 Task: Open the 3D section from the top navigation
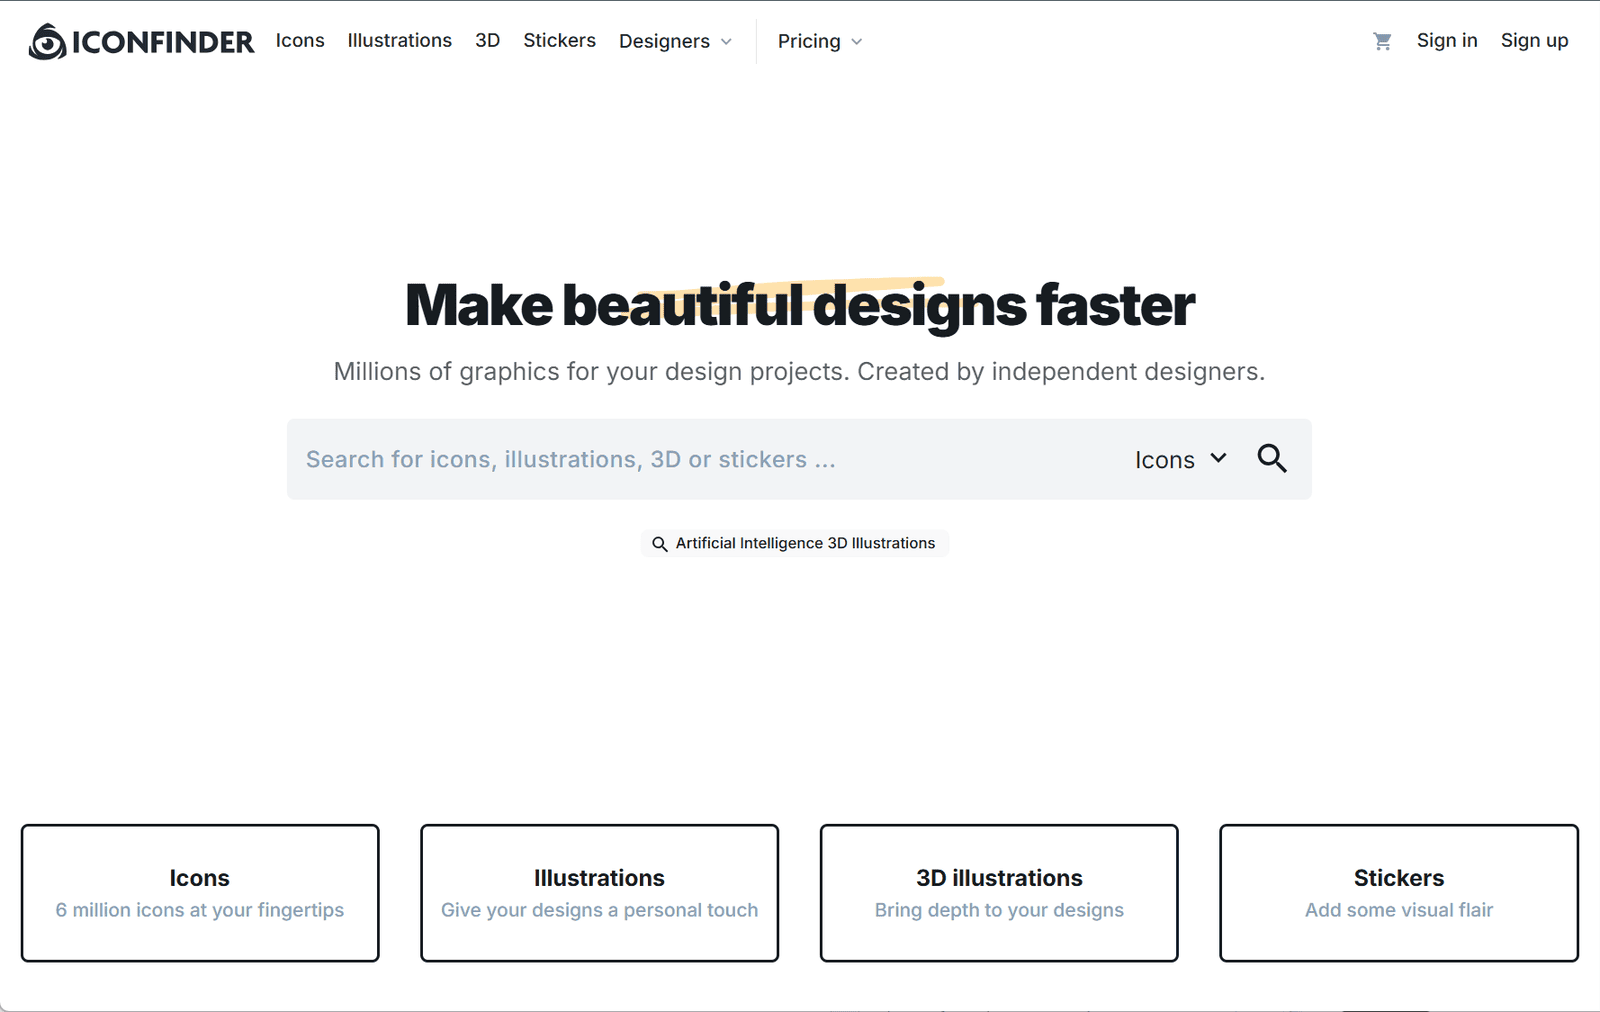[487, 41]
